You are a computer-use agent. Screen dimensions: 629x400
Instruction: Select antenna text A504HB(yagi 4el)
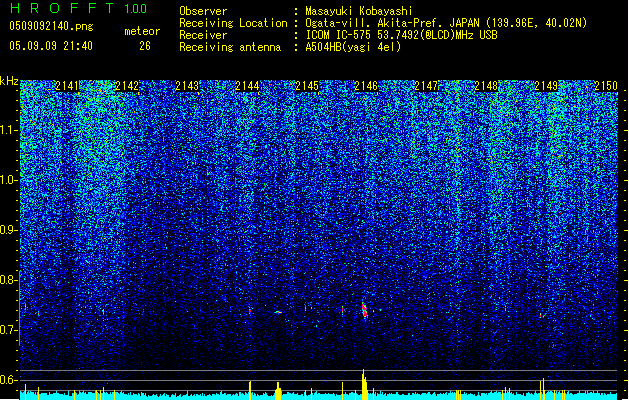coord(353,47)
